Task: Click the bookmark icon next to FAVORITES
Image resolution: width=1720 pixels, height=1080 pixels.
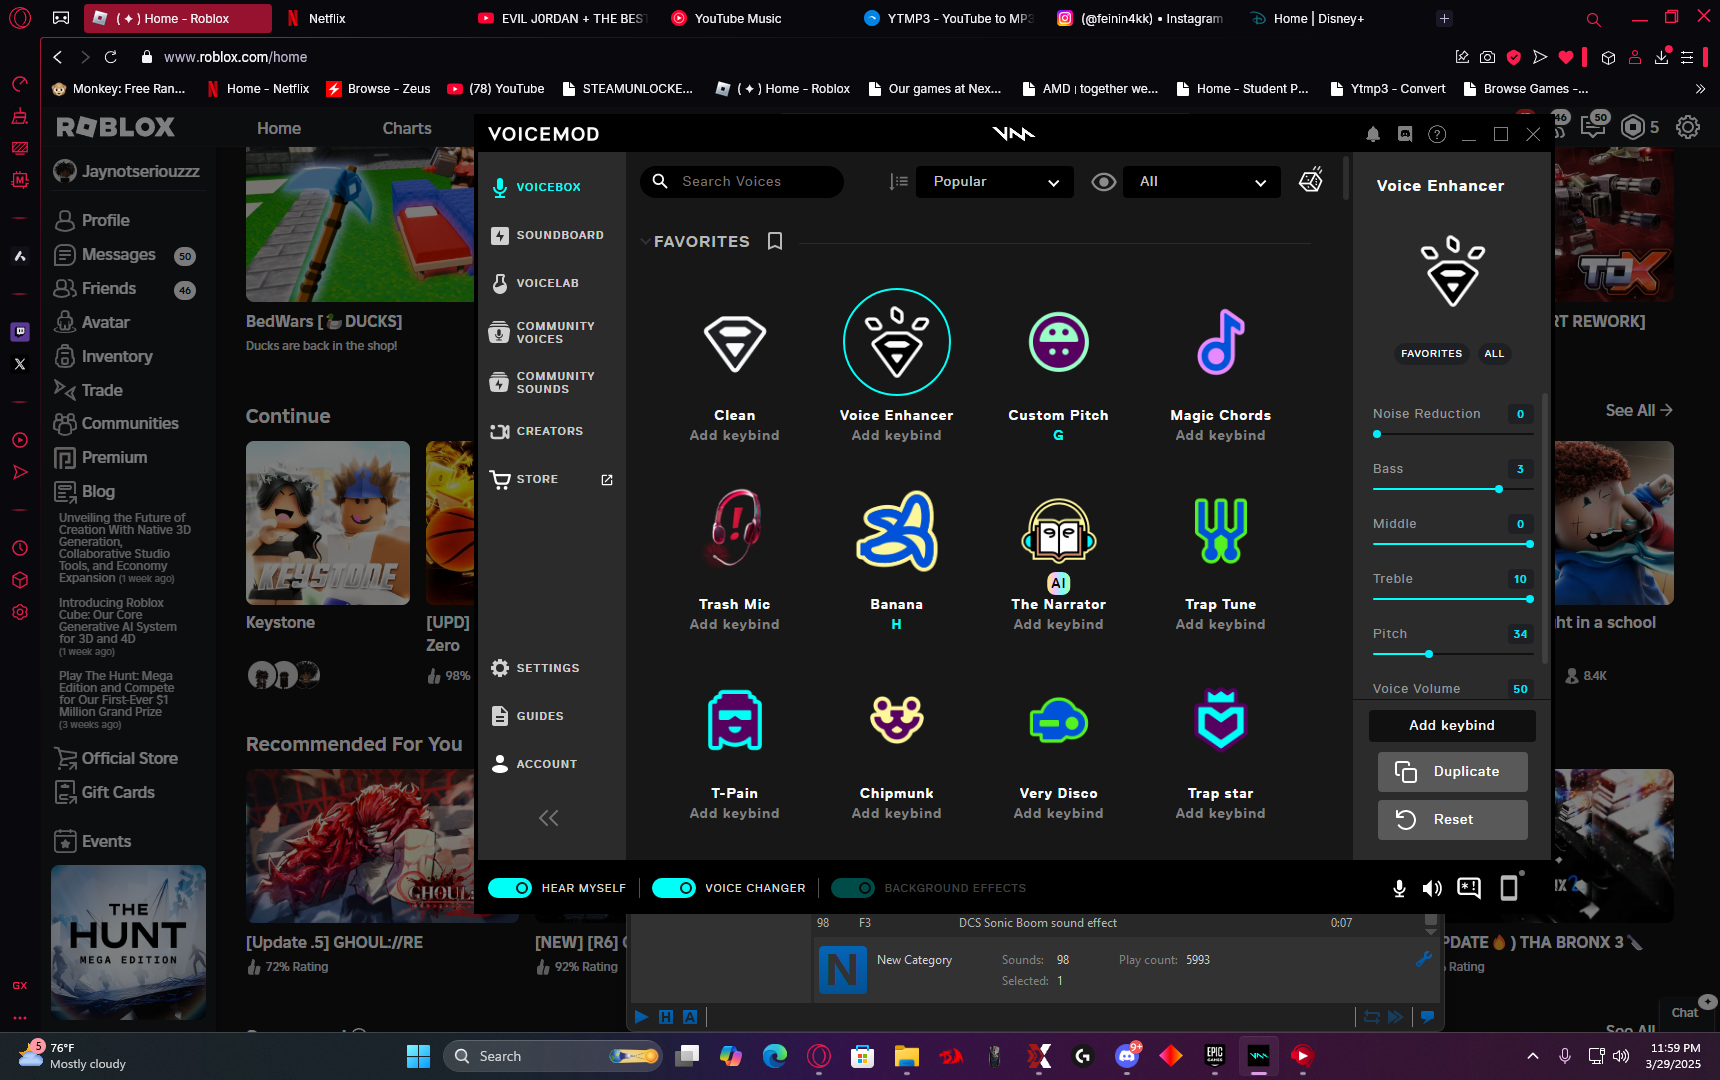Action: pos(775,241)
